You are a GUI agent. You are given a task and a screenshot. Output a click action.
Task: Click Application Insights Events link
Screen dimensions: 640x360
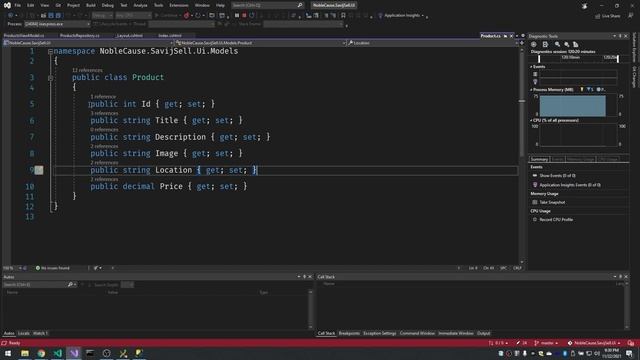[570, 185]
